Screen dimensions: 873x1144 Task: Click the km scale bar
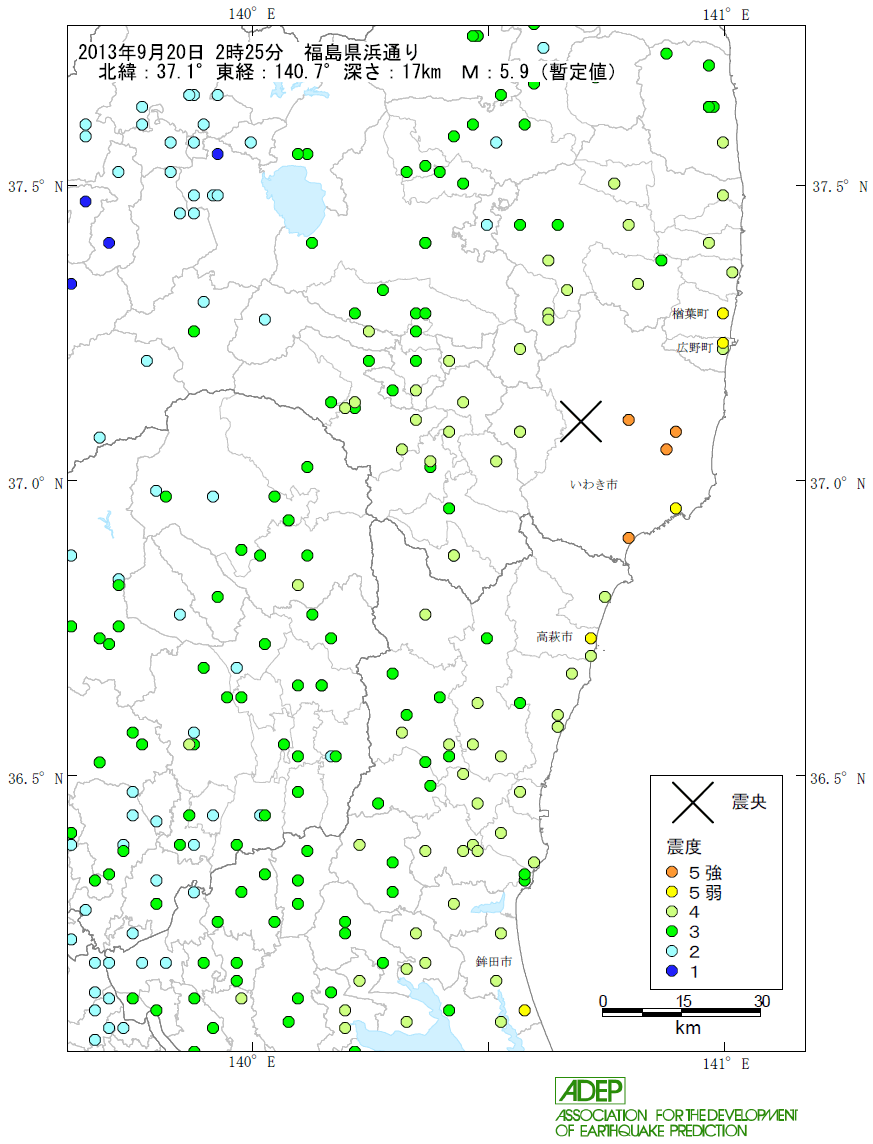pos(681,1013)
